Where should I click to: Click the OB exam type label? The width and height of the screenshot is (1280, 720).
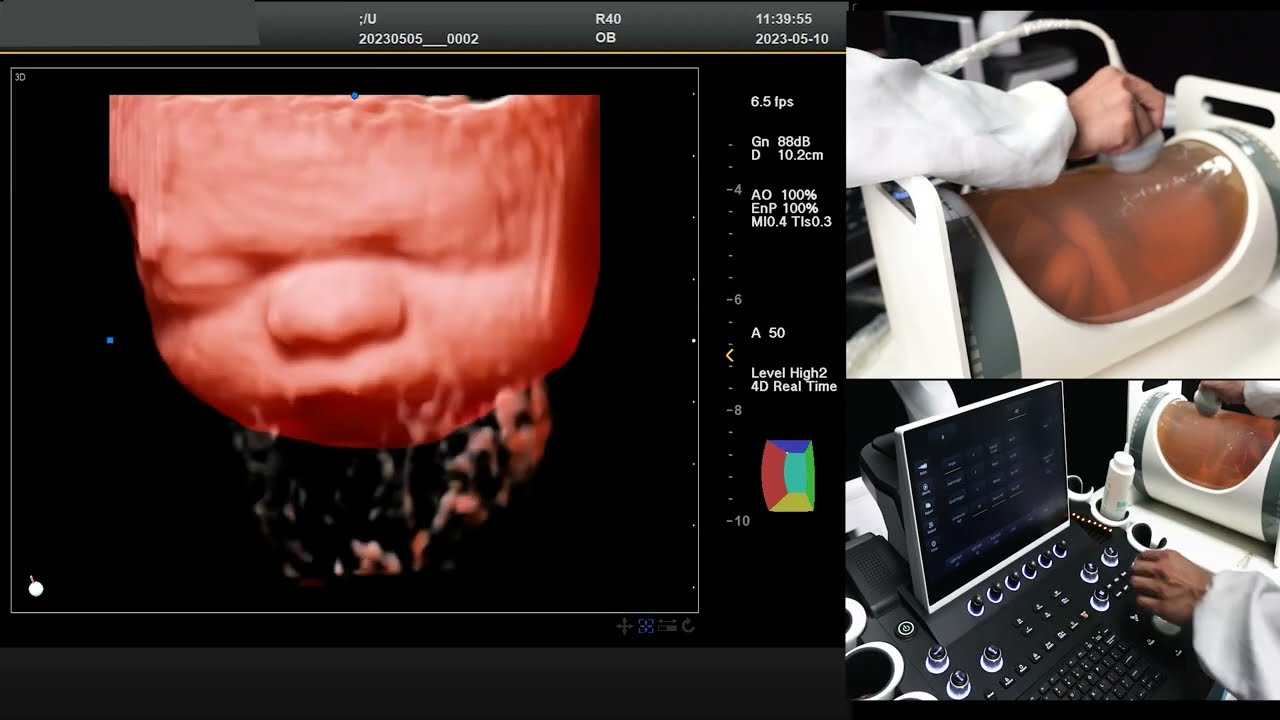tap(605, 38)
